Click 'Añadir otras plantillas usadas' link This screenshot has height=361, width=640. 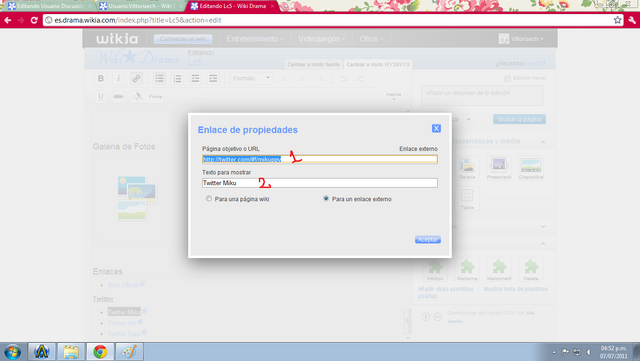[x=446, y=292]
